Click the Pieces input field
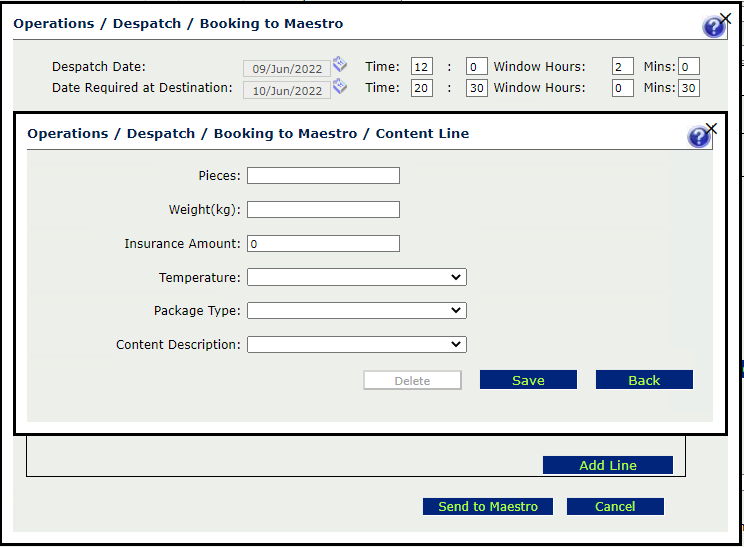 tap(323, 176)
